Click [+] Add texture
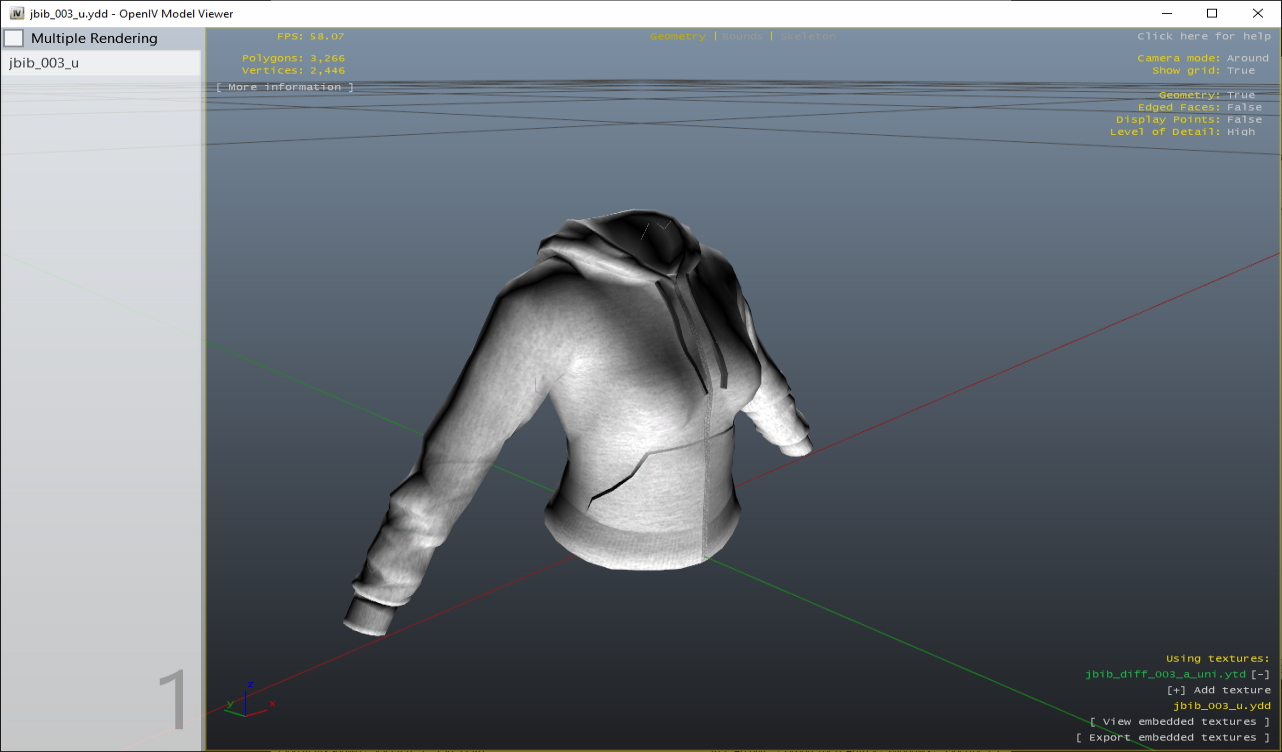This screenshot has height=752, width=1282. pyautogui.click(x=1219, y=690)
